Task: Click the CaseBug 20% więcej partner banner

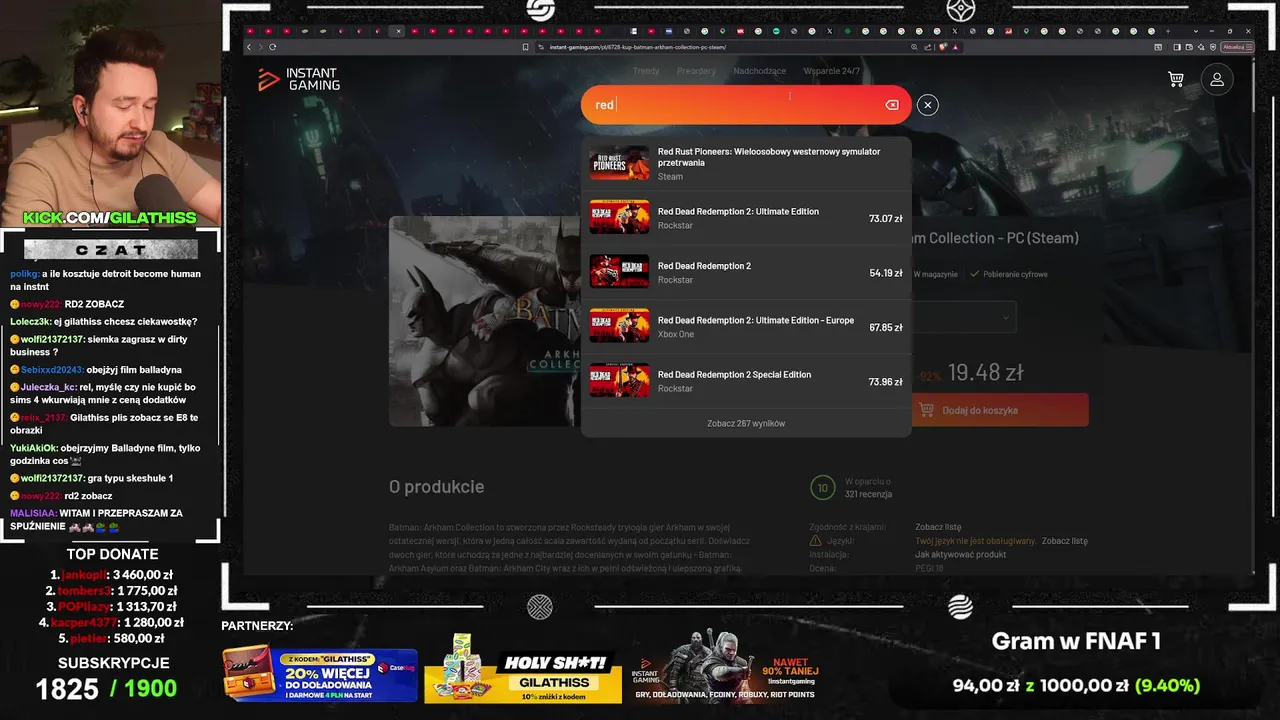Action: [x=320, y=674]
